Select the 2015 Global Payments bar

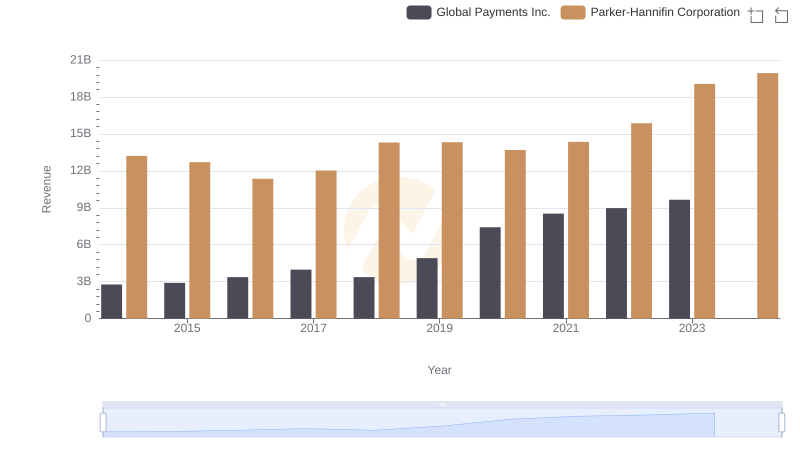click(x=174, y=300)
